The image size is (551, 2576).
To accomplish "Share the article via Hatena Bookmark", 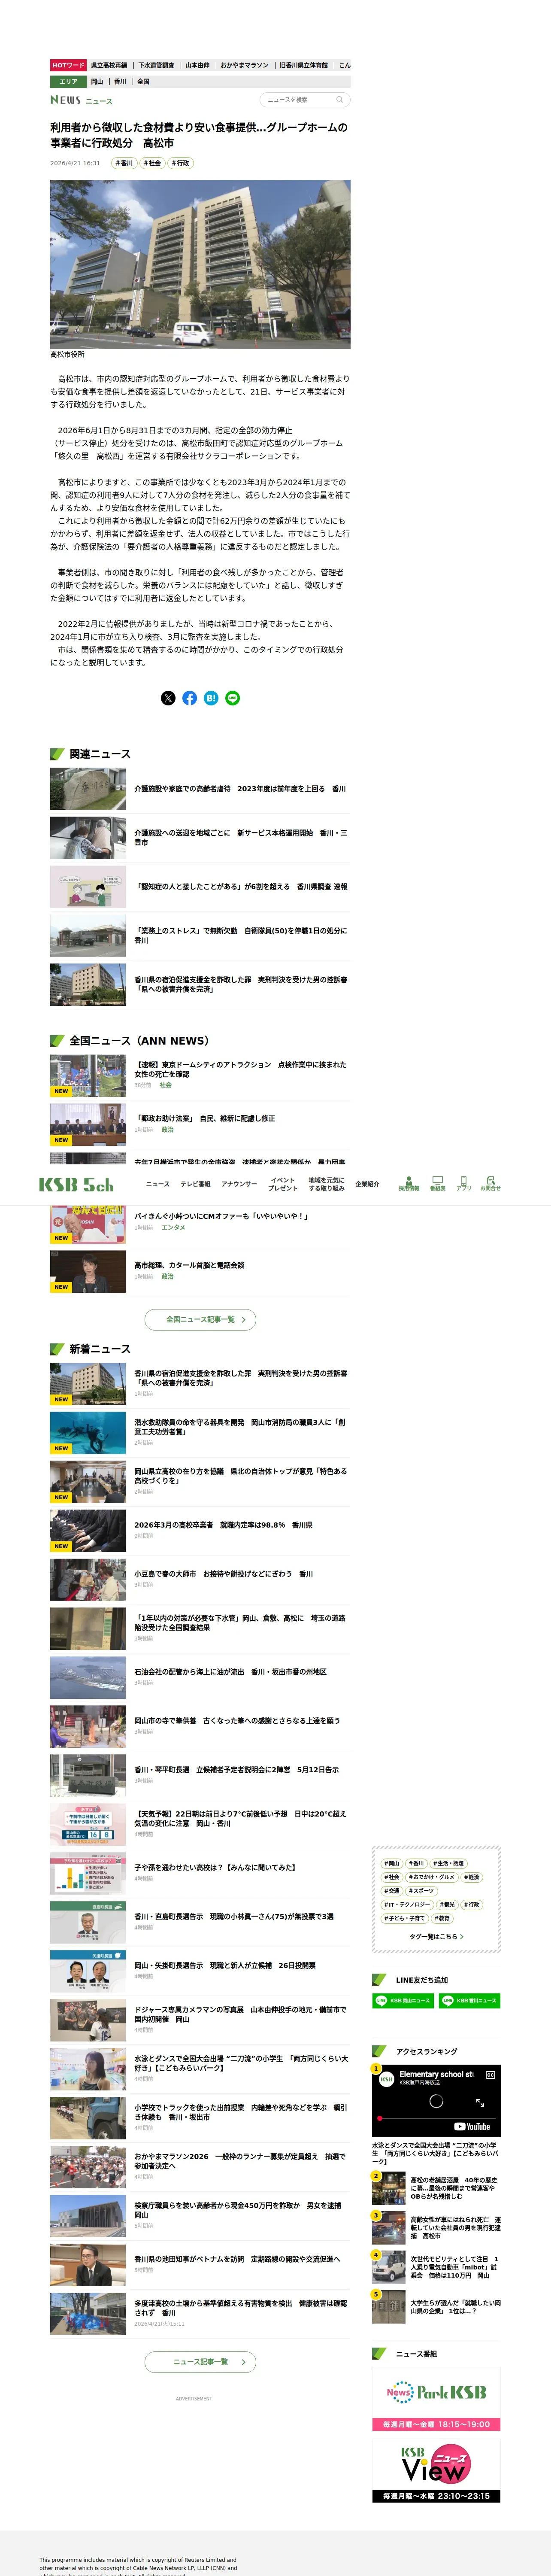I will tap(211, 698).
